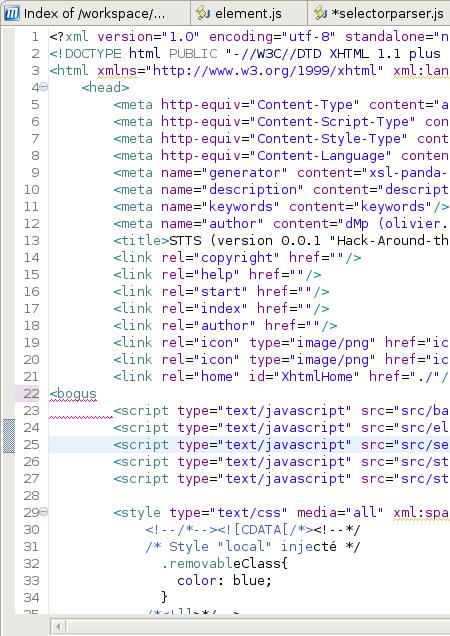
Task: Collapse the <head> fold on line 4
Action: click(x=44, y=87)
